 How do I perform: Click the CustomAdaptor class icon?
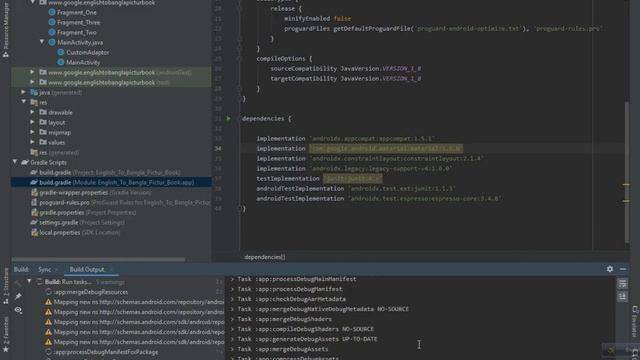(x=61, y=52)
